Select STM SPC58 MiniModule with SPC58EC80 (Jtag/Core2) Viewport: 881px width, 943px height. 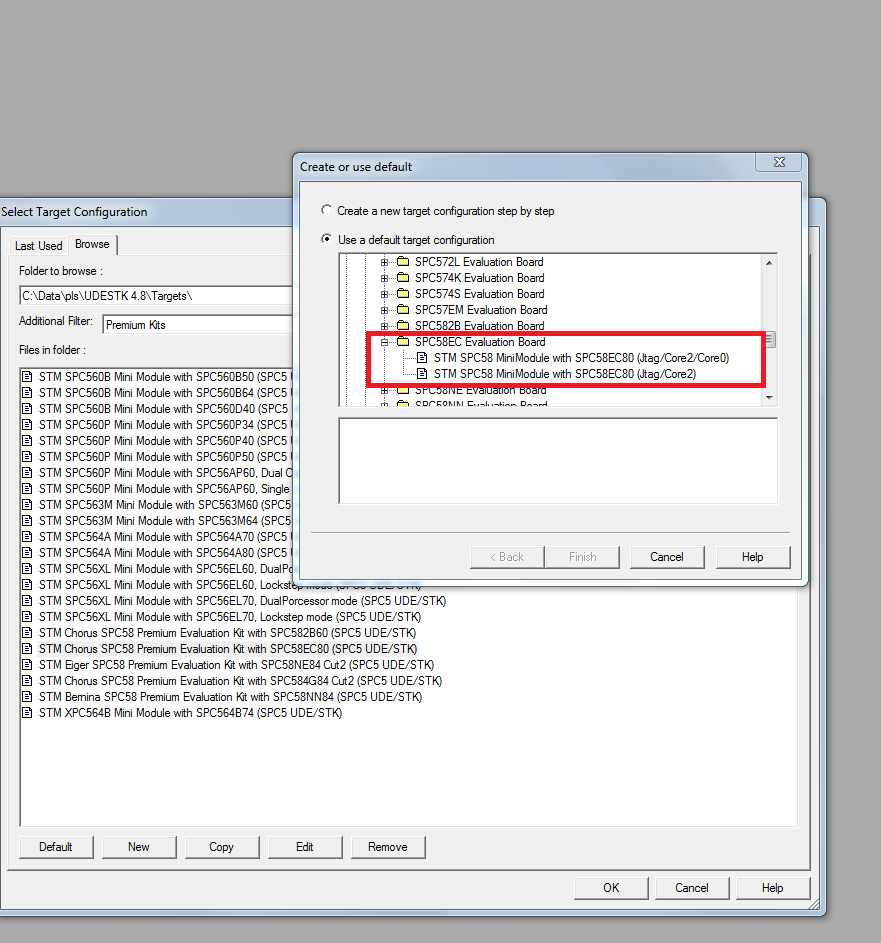click(x=565, y=374)
